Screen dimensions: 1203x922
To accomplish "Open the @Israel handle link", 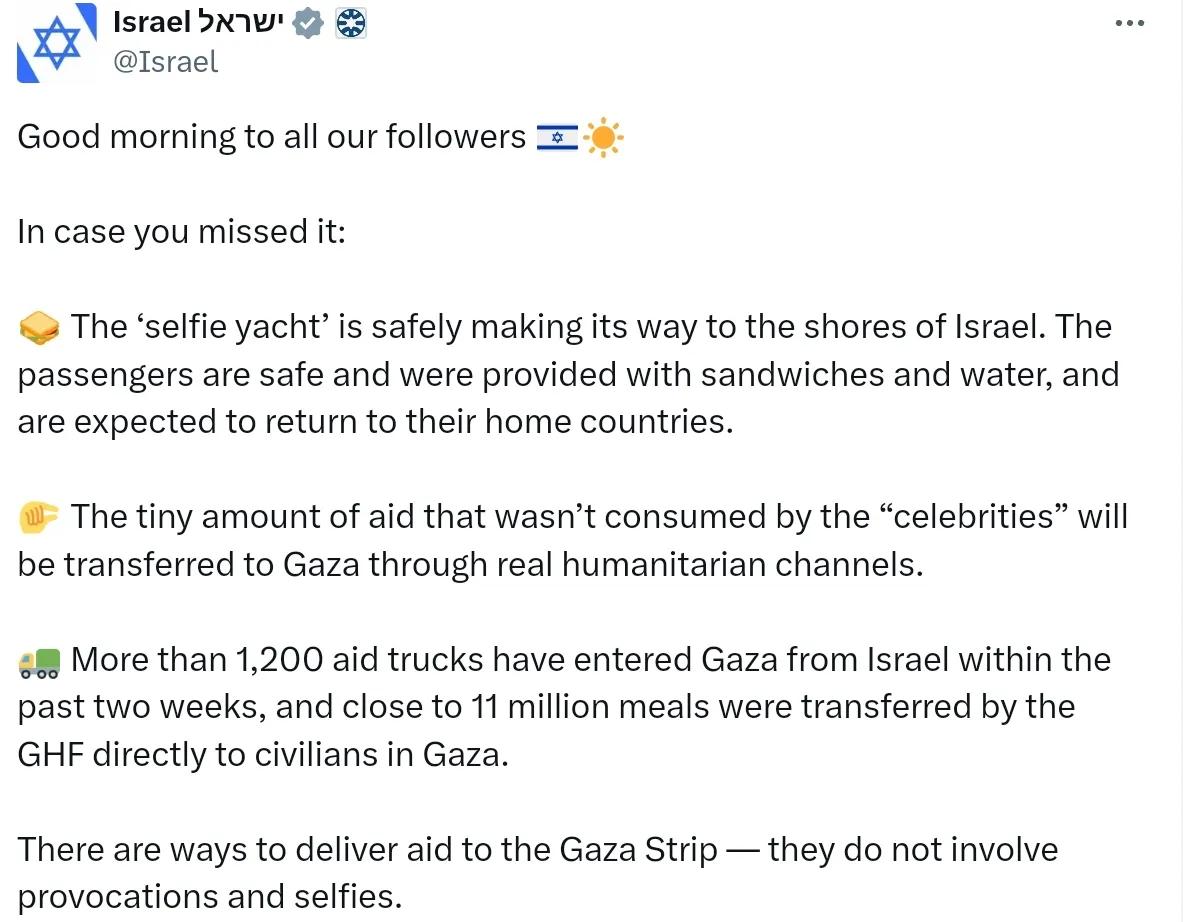I will [166, 62].
